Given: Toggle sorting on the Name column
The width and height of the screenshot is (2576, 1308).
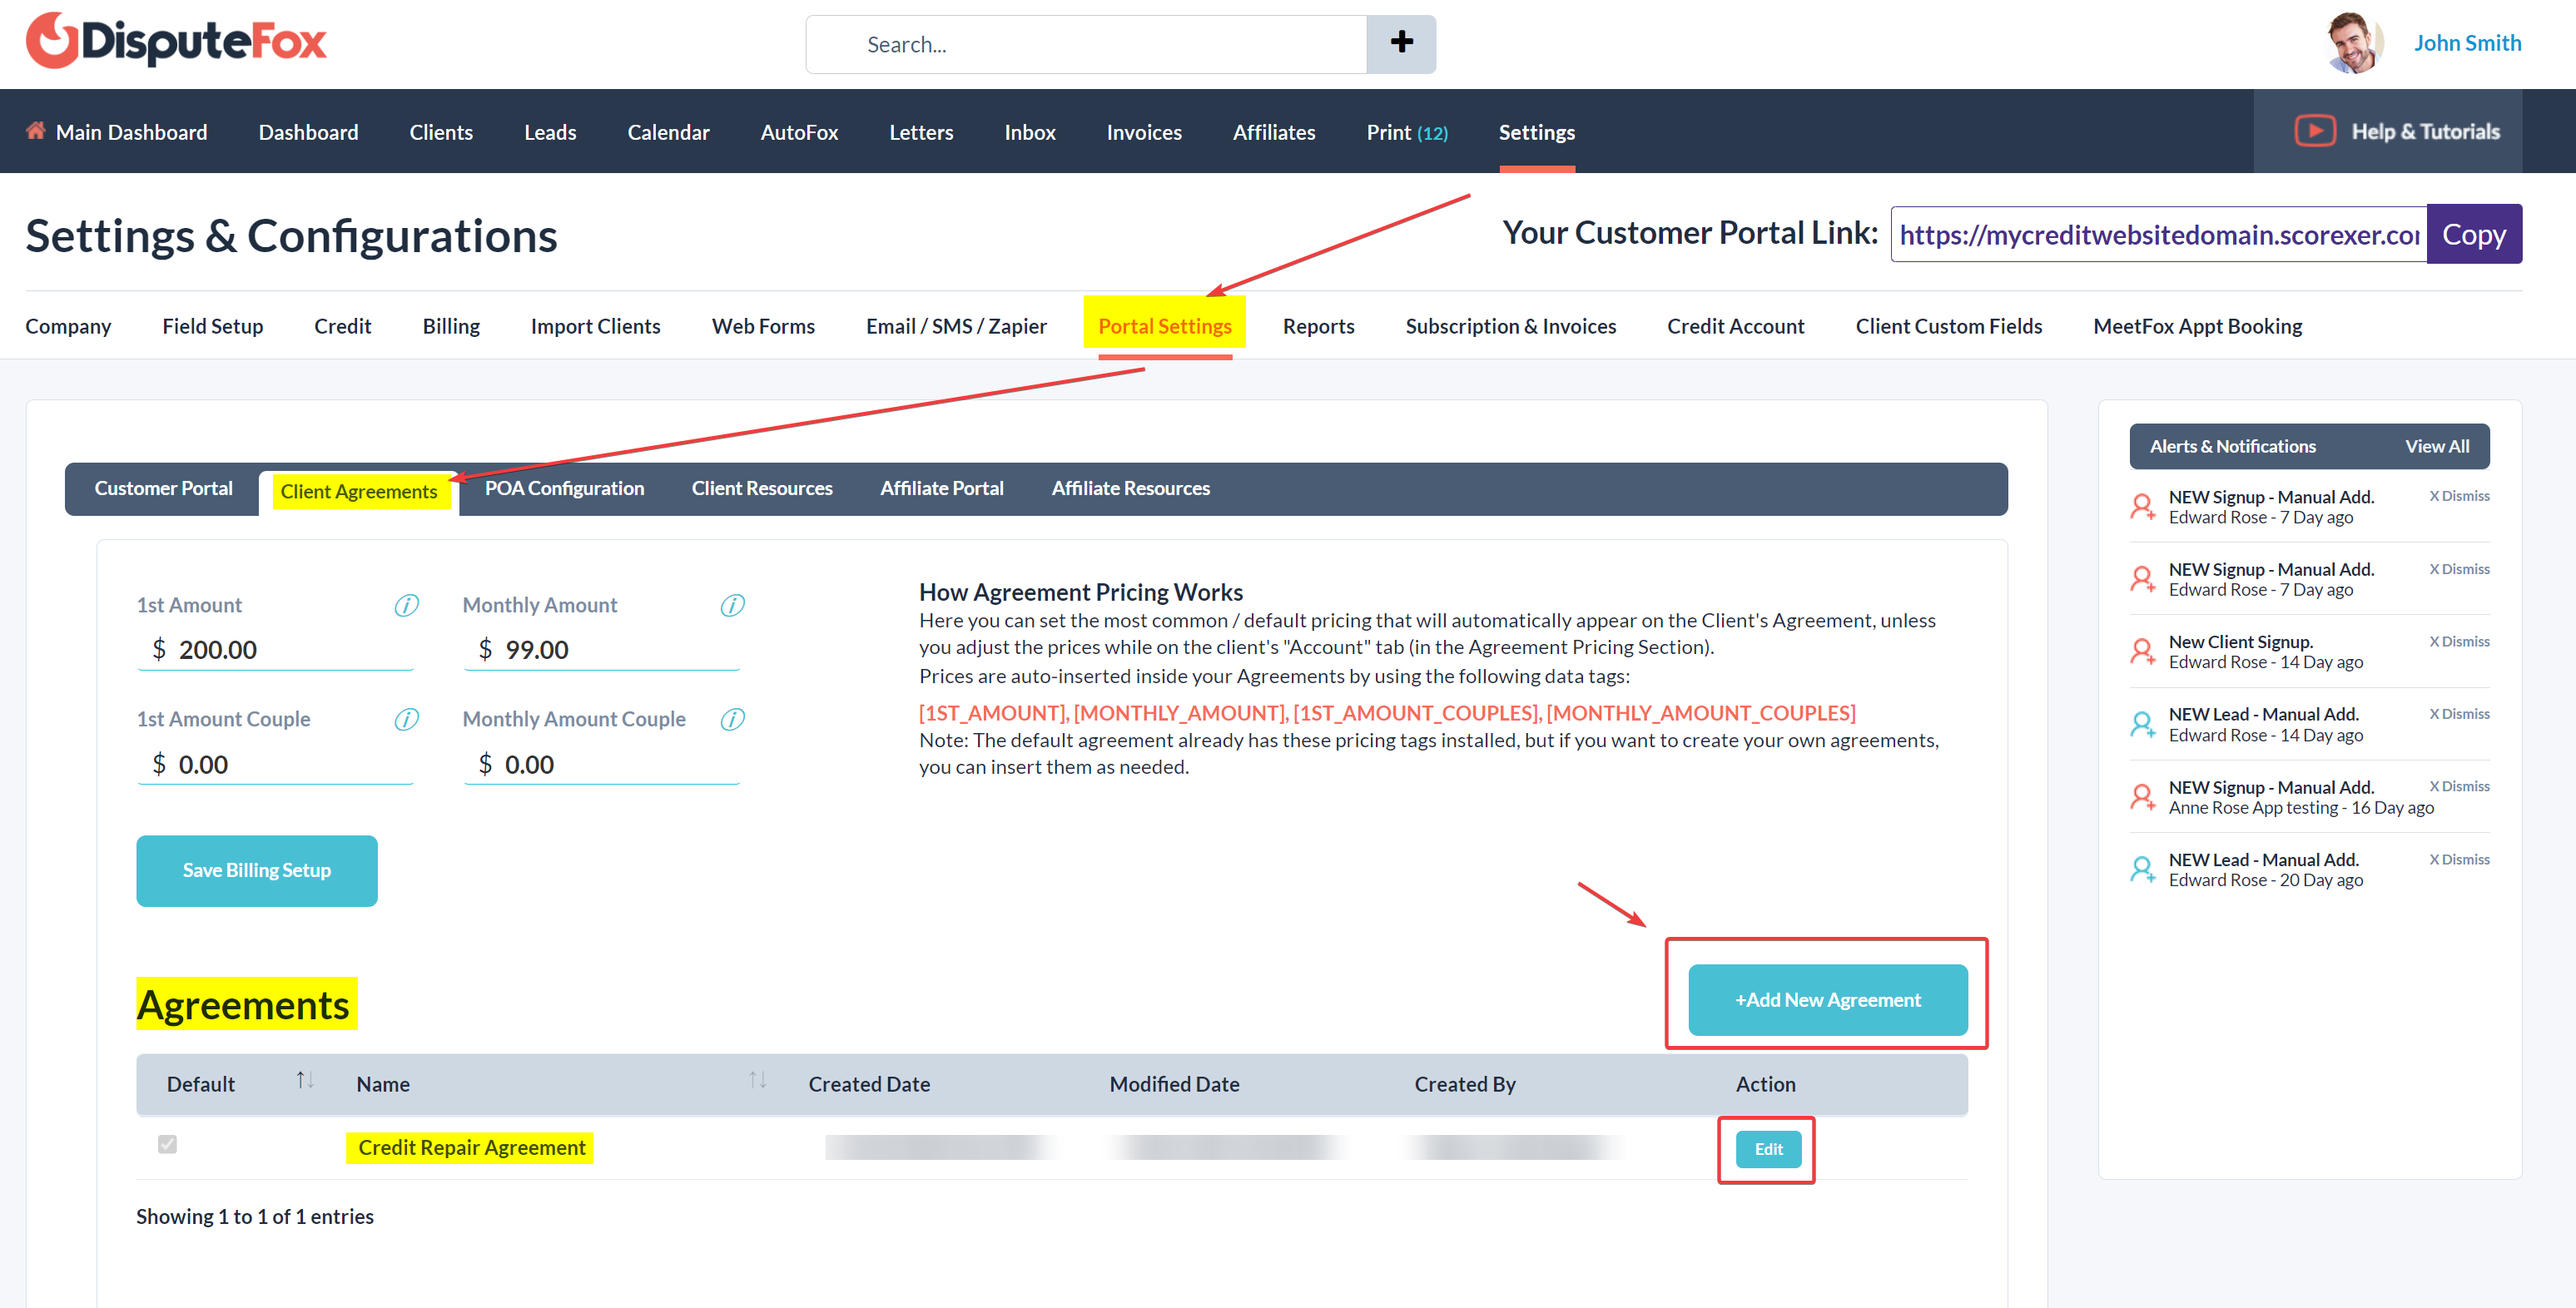Looking at the screenshot, I should pos(757,1081).
